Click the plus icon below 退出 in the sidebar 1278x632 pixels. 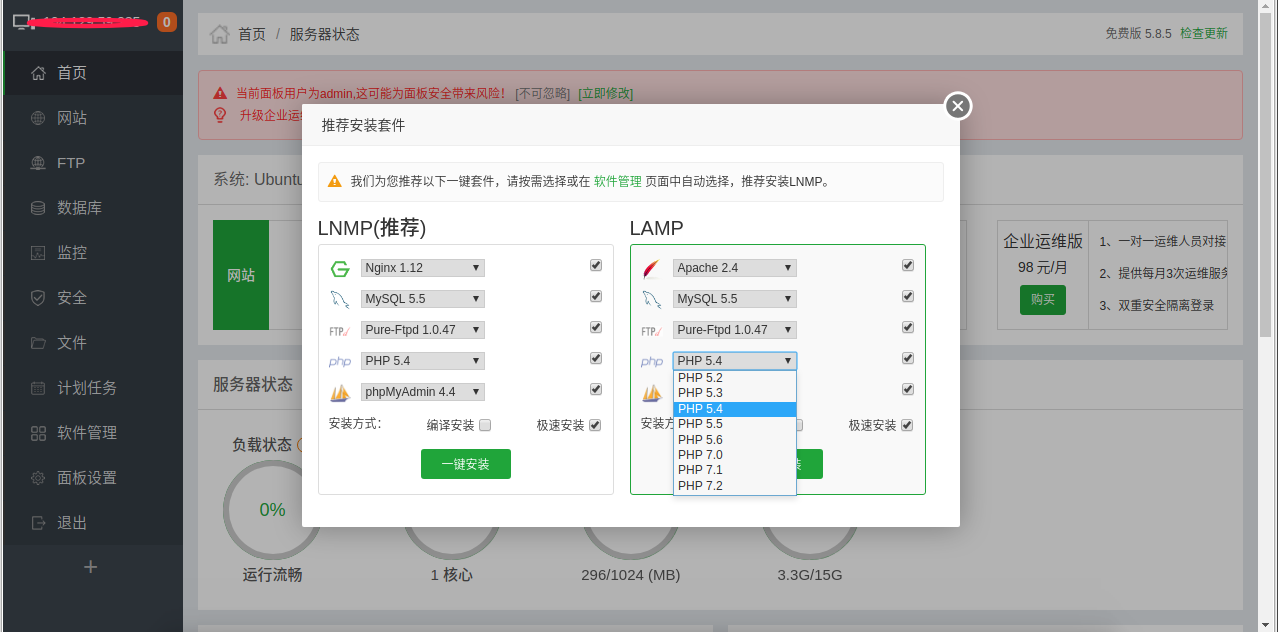[91, 567]
